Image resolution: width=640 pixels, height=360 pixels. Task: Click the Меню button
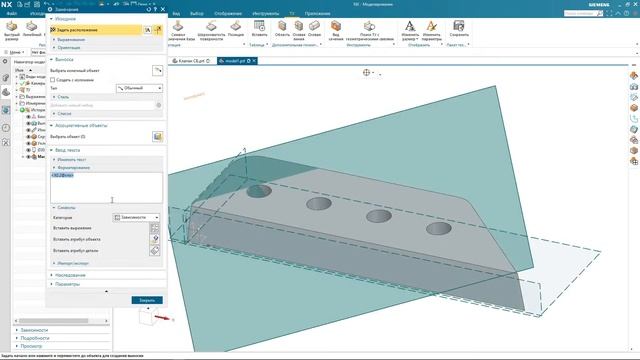15,52
